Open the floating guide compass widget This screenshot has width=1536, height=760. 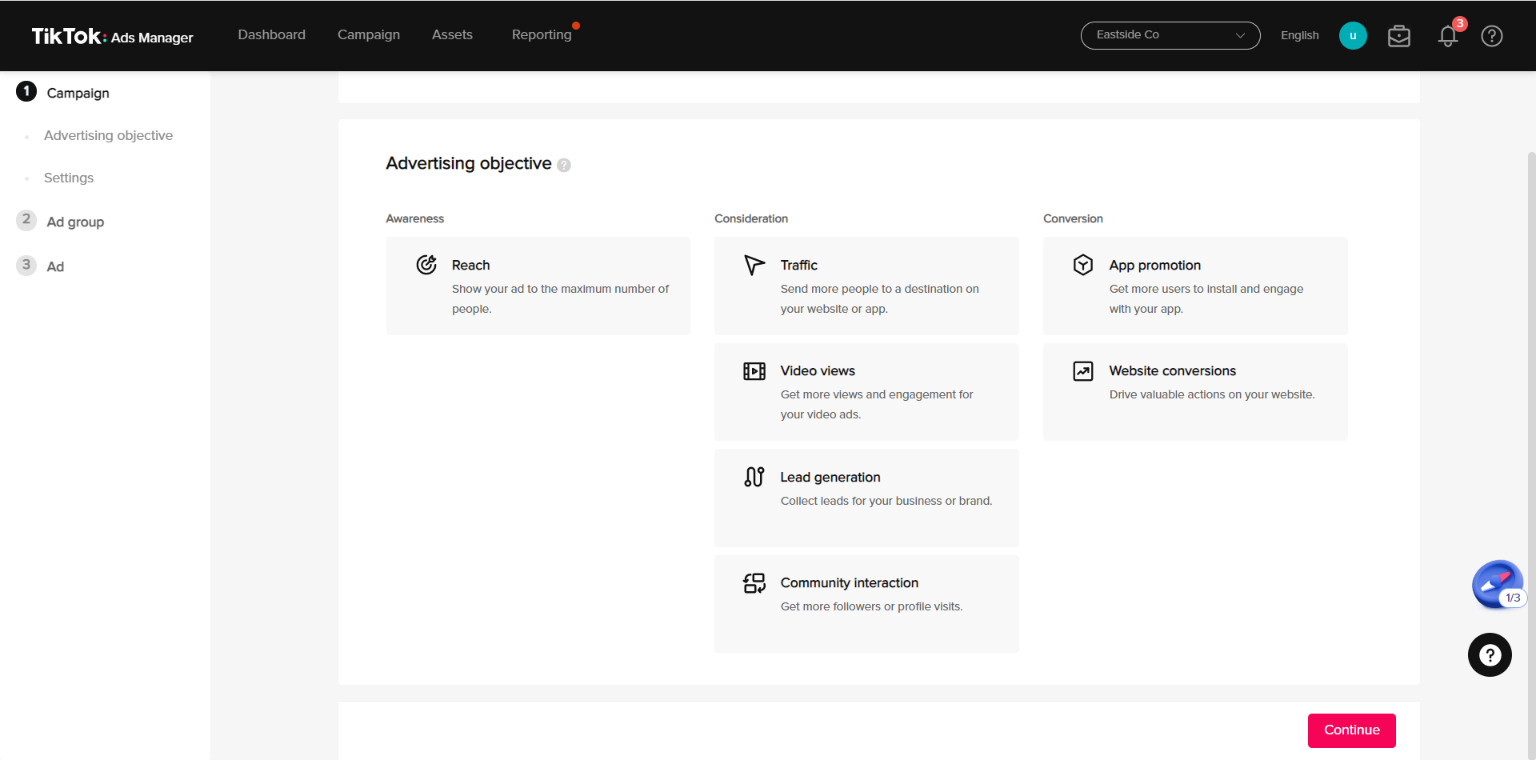tap(1496, 583)
